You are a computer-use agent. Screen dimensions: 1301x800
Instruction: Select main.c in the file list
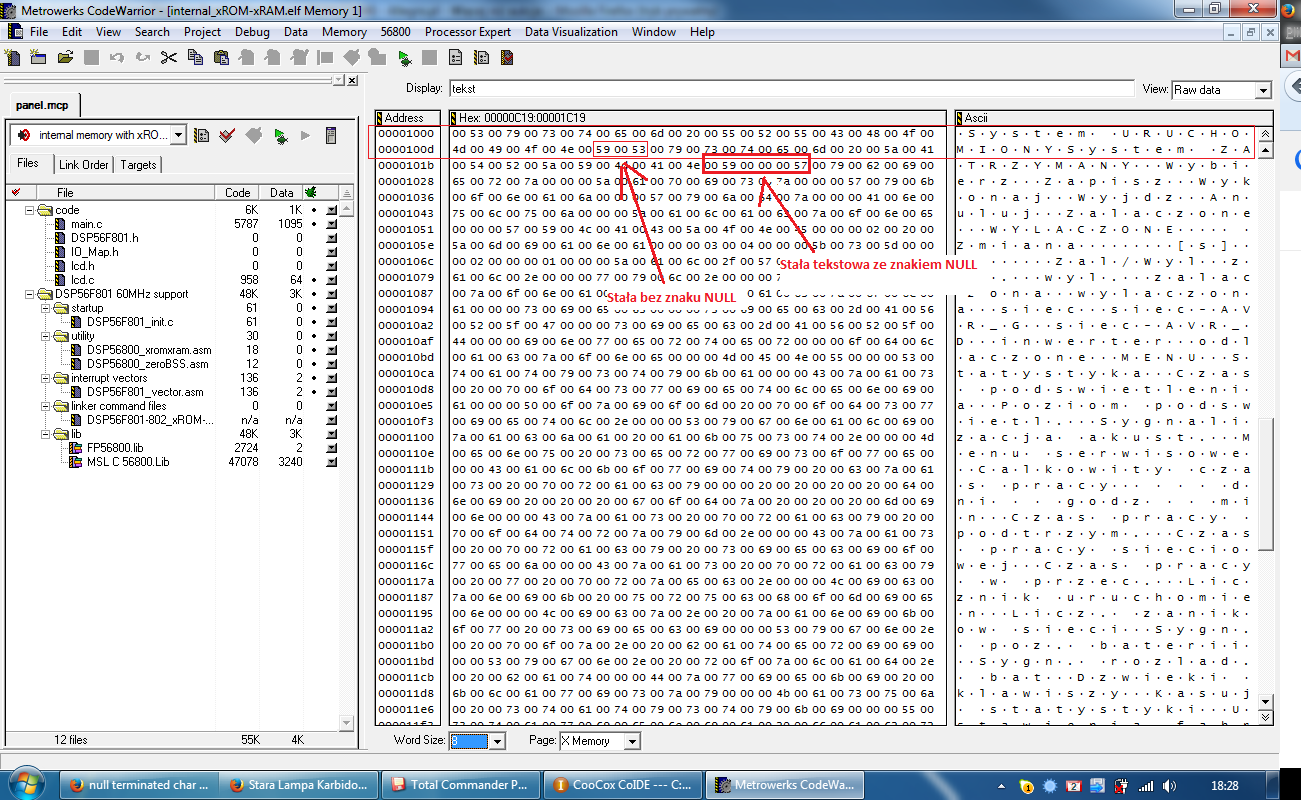pos(87,224)
